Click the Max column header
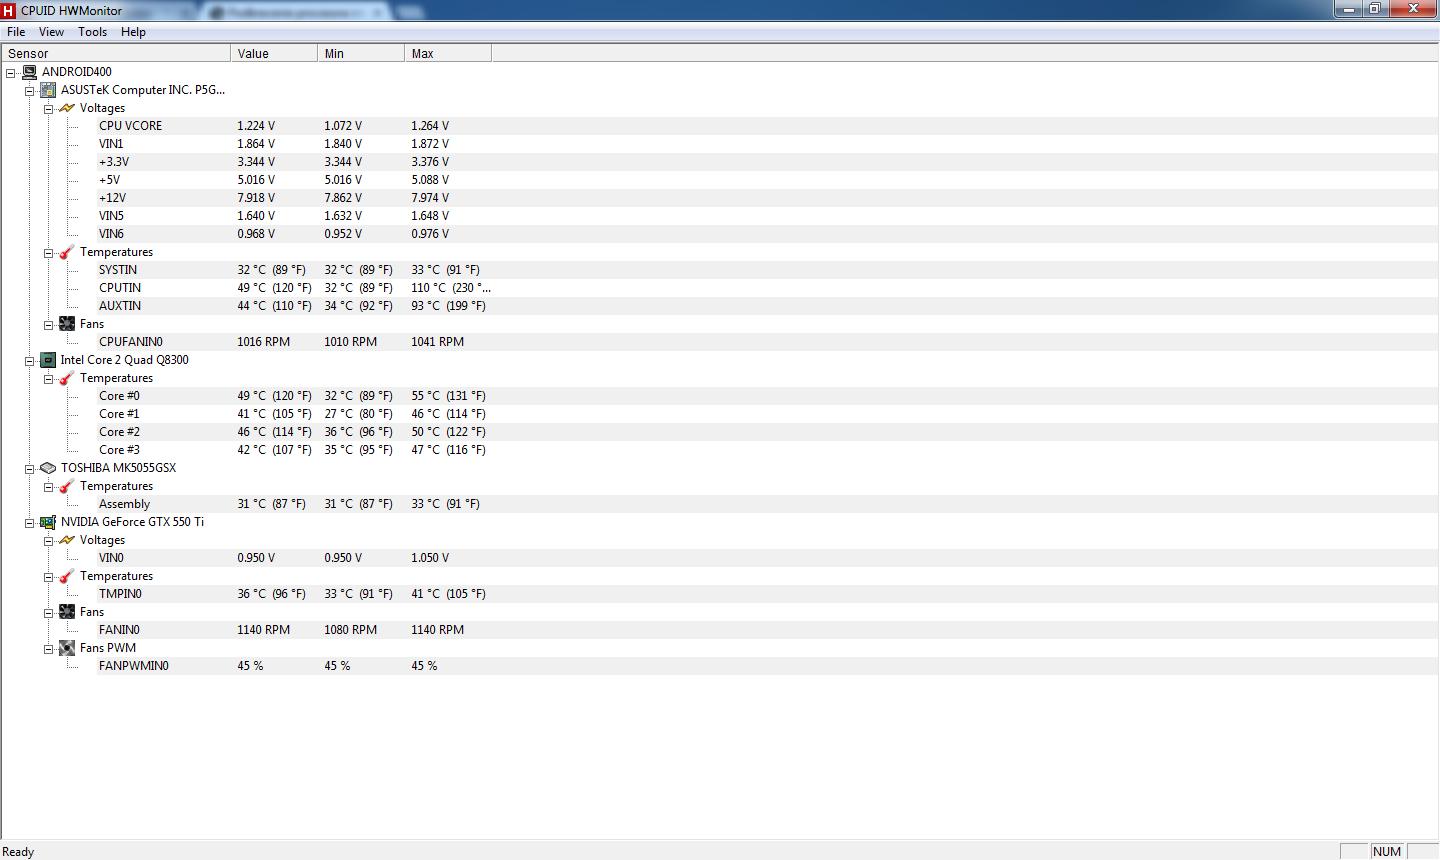The width and height of the screenshot is (1440, 860). [448, 54]
